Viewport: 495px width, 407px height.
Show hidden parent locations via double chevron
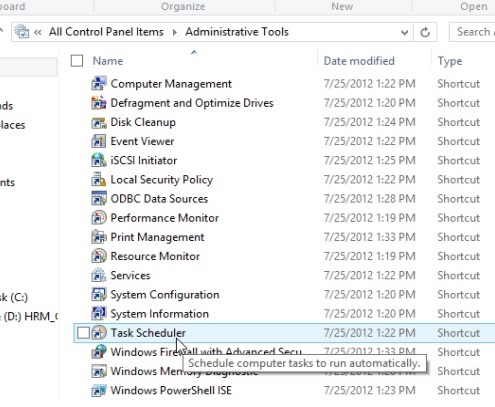coord(38,32)
